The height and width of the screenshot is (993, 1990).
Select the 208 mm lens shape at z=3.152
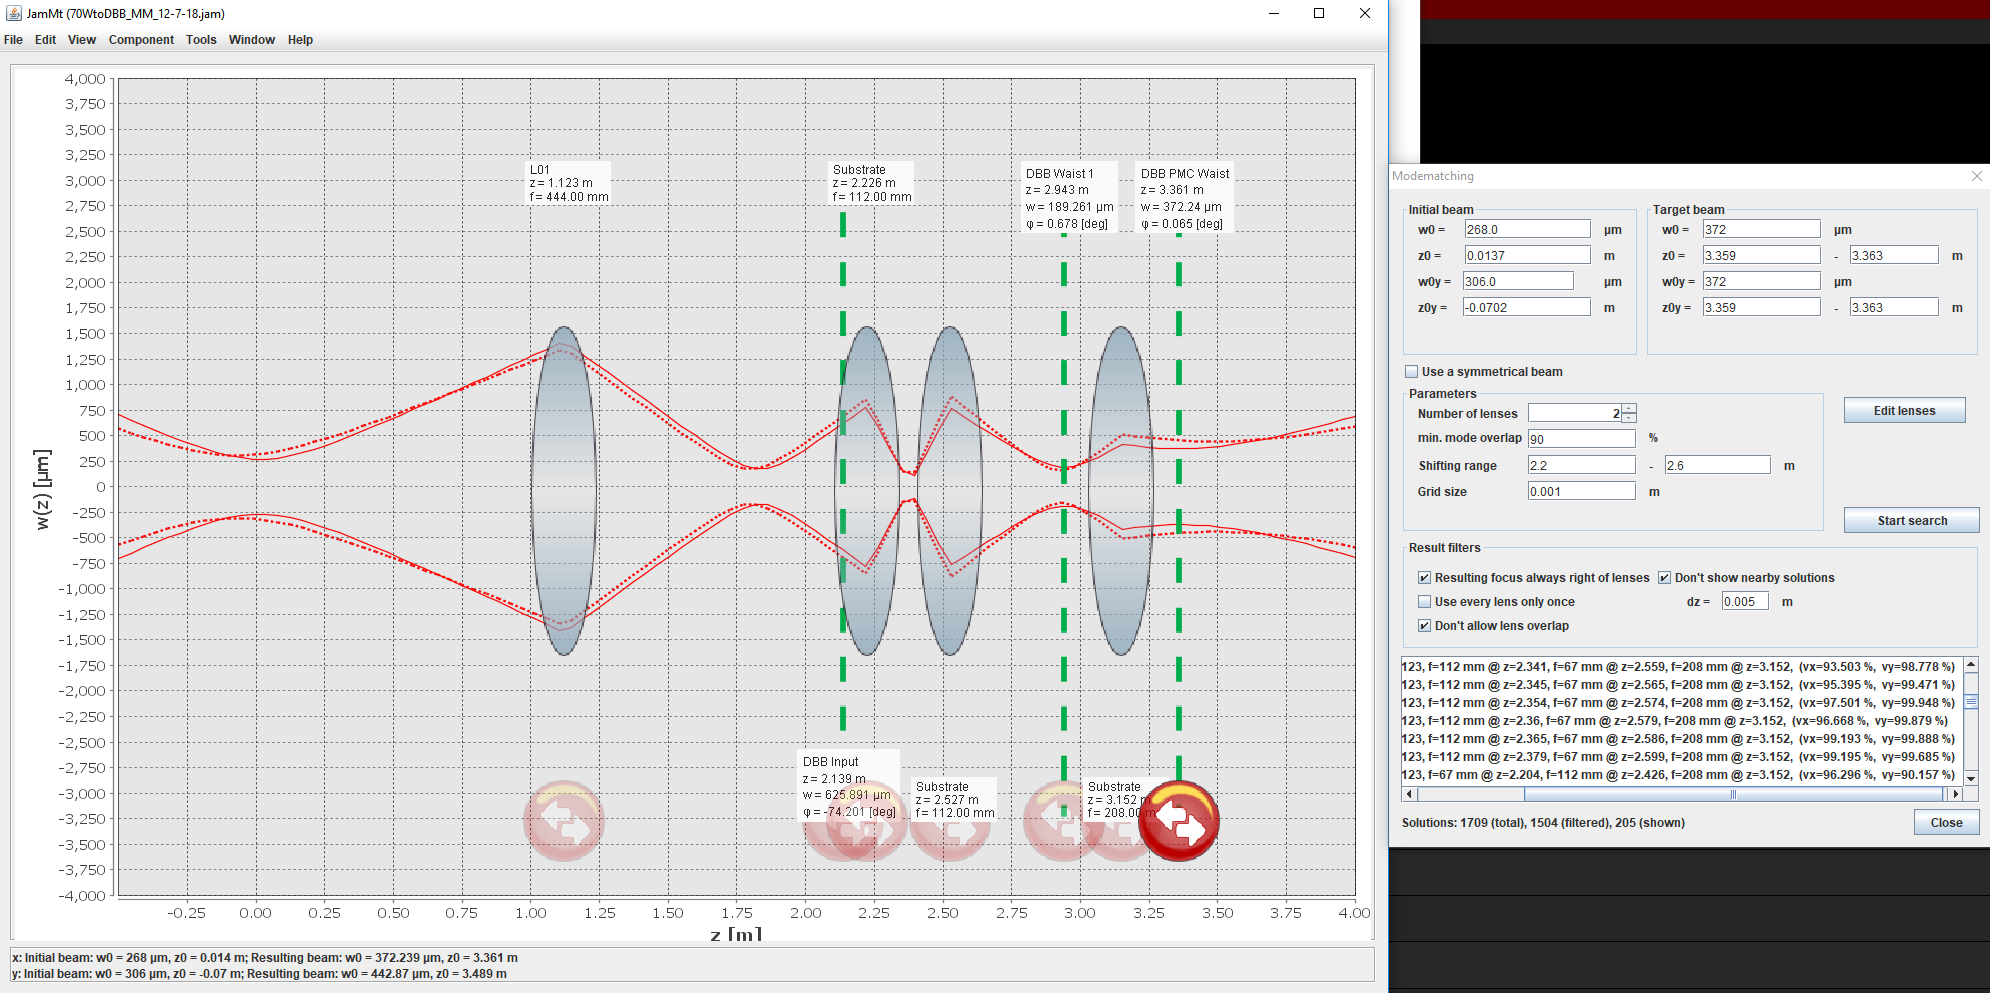pyautogui.click(x=1120, y=491)
